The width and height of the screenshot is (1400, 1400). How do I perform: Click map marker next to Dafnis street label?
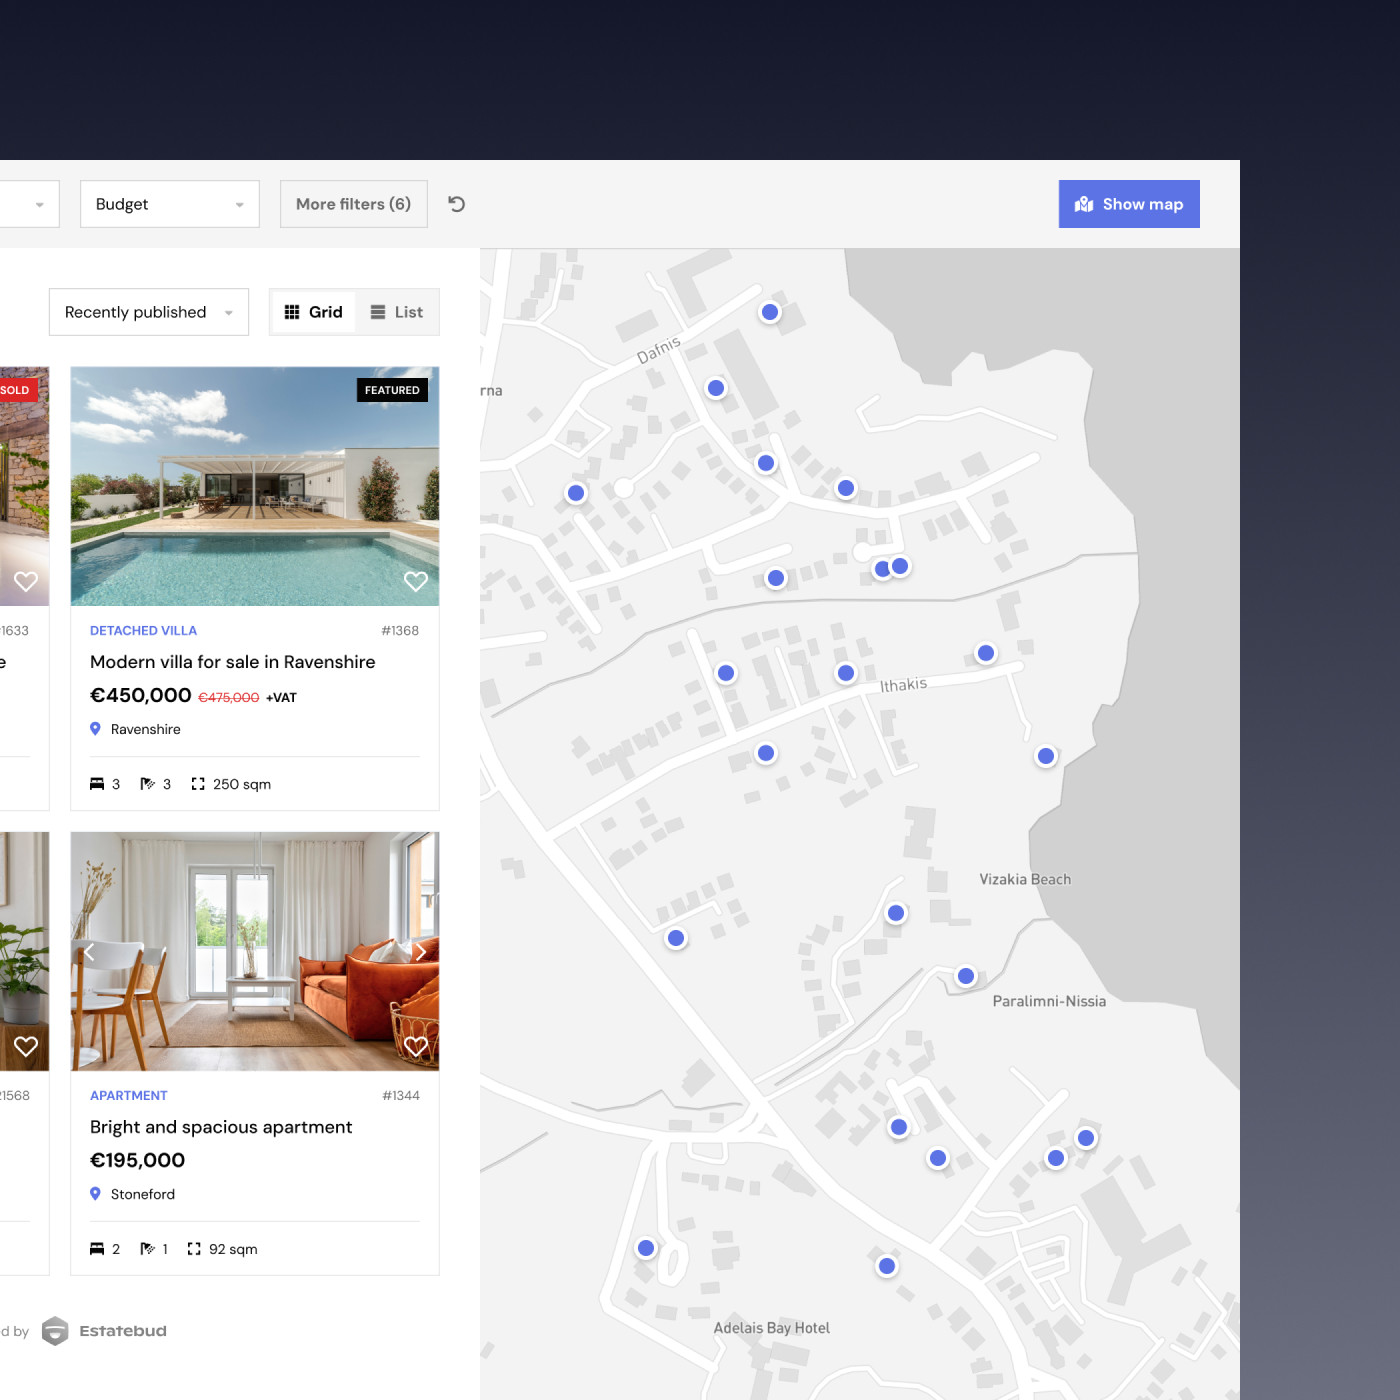point(716,388)
